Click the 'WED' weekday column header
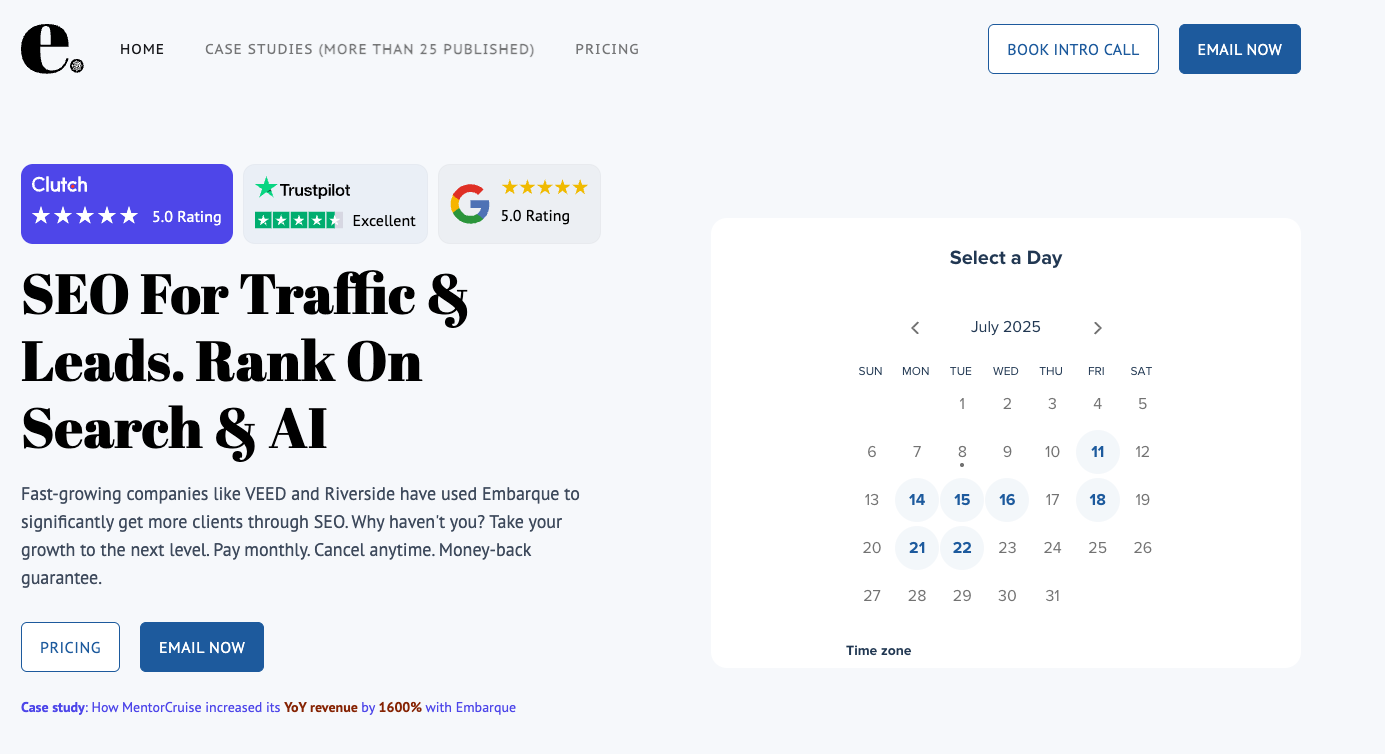 coord(1006,371)
